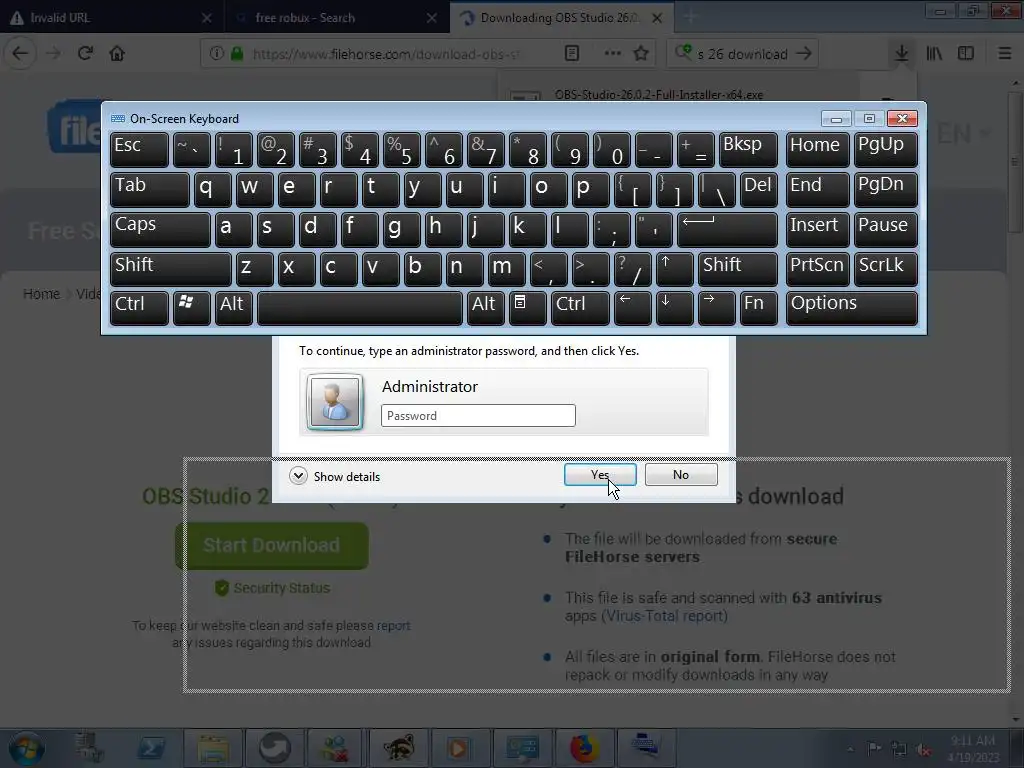This screenshot has width=1024, height=768.
Task: Bookmark this page with star icon
Action: click(641, 54)
